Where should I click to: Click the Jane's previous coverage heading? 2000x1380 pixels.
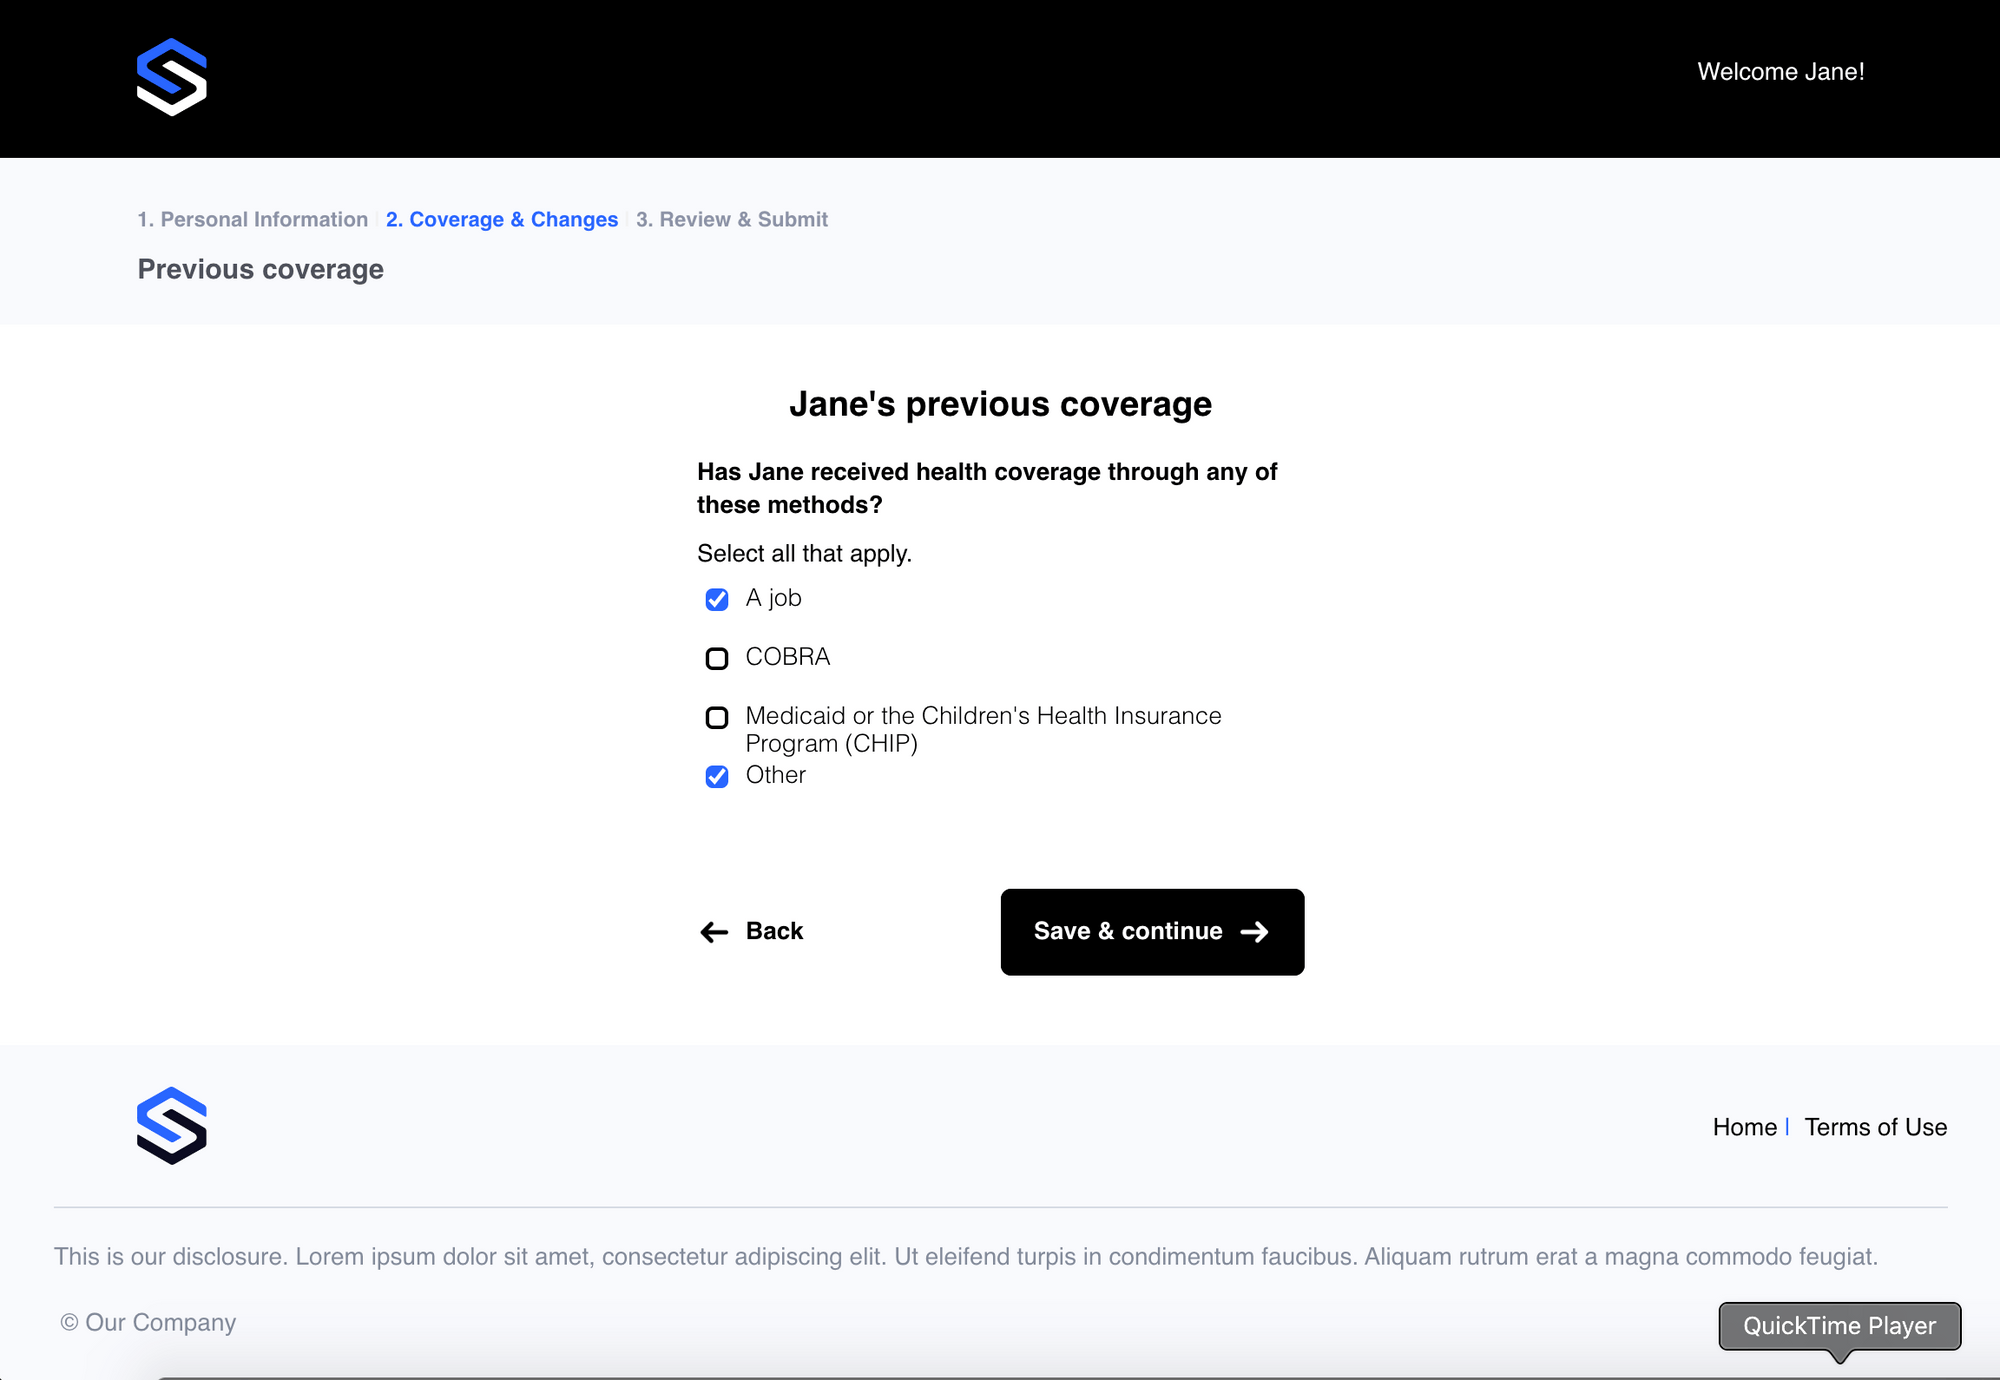(1001, 404)
